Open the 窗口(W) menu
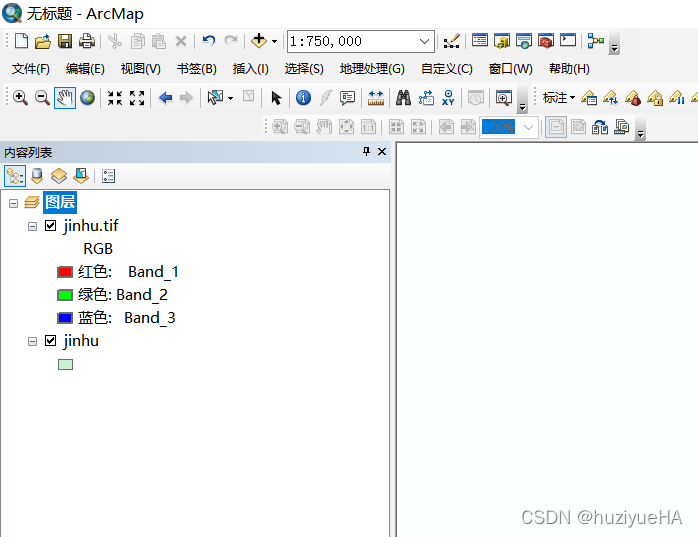This screenshot has height=537, width=698. [x=511, y=69]
